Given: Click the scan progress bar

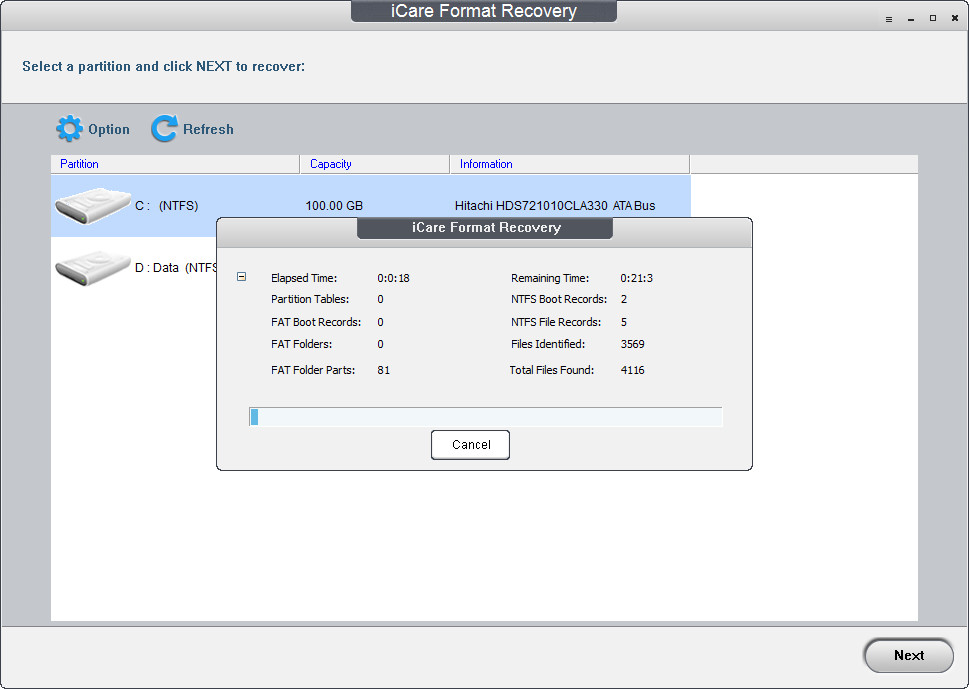Looking at the screenshot, I should (x=486, y=416).
